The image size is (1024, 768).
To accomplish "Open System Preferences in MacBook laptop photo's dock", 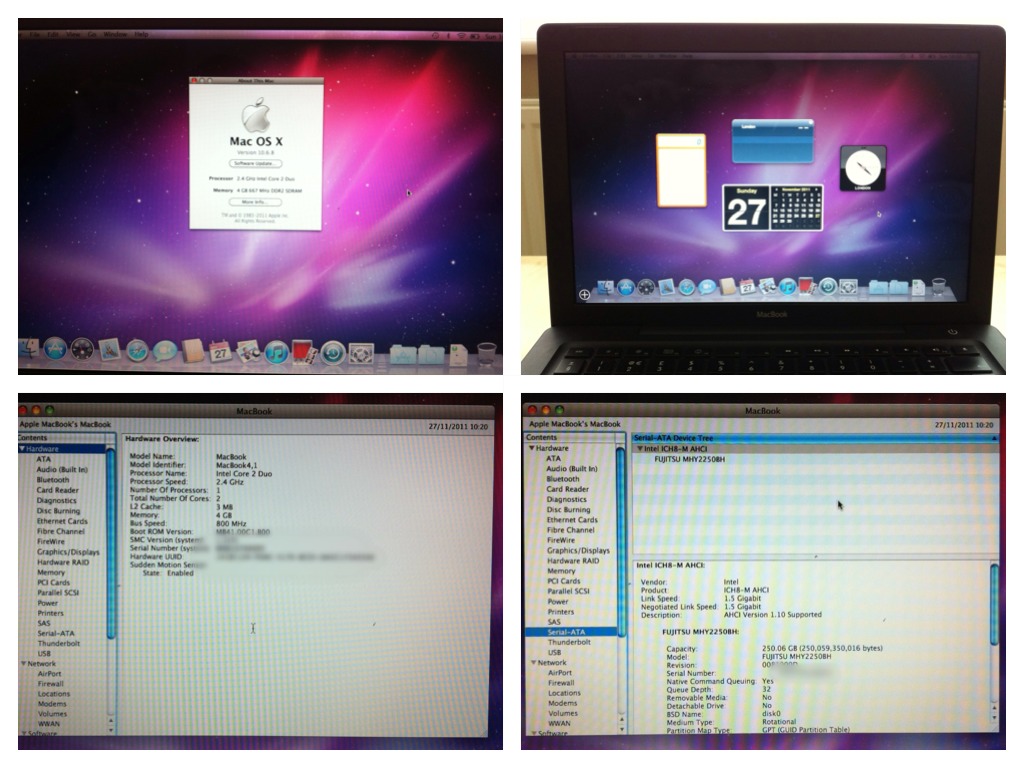I will pyautogui.click(x=848, y=286).
